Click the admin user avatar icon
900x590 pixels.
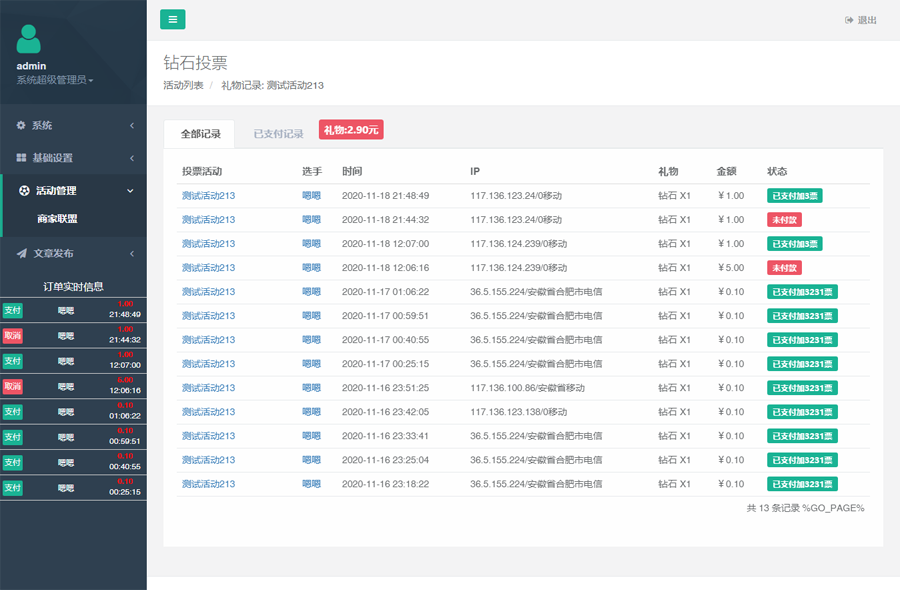[x=29, y=39]
